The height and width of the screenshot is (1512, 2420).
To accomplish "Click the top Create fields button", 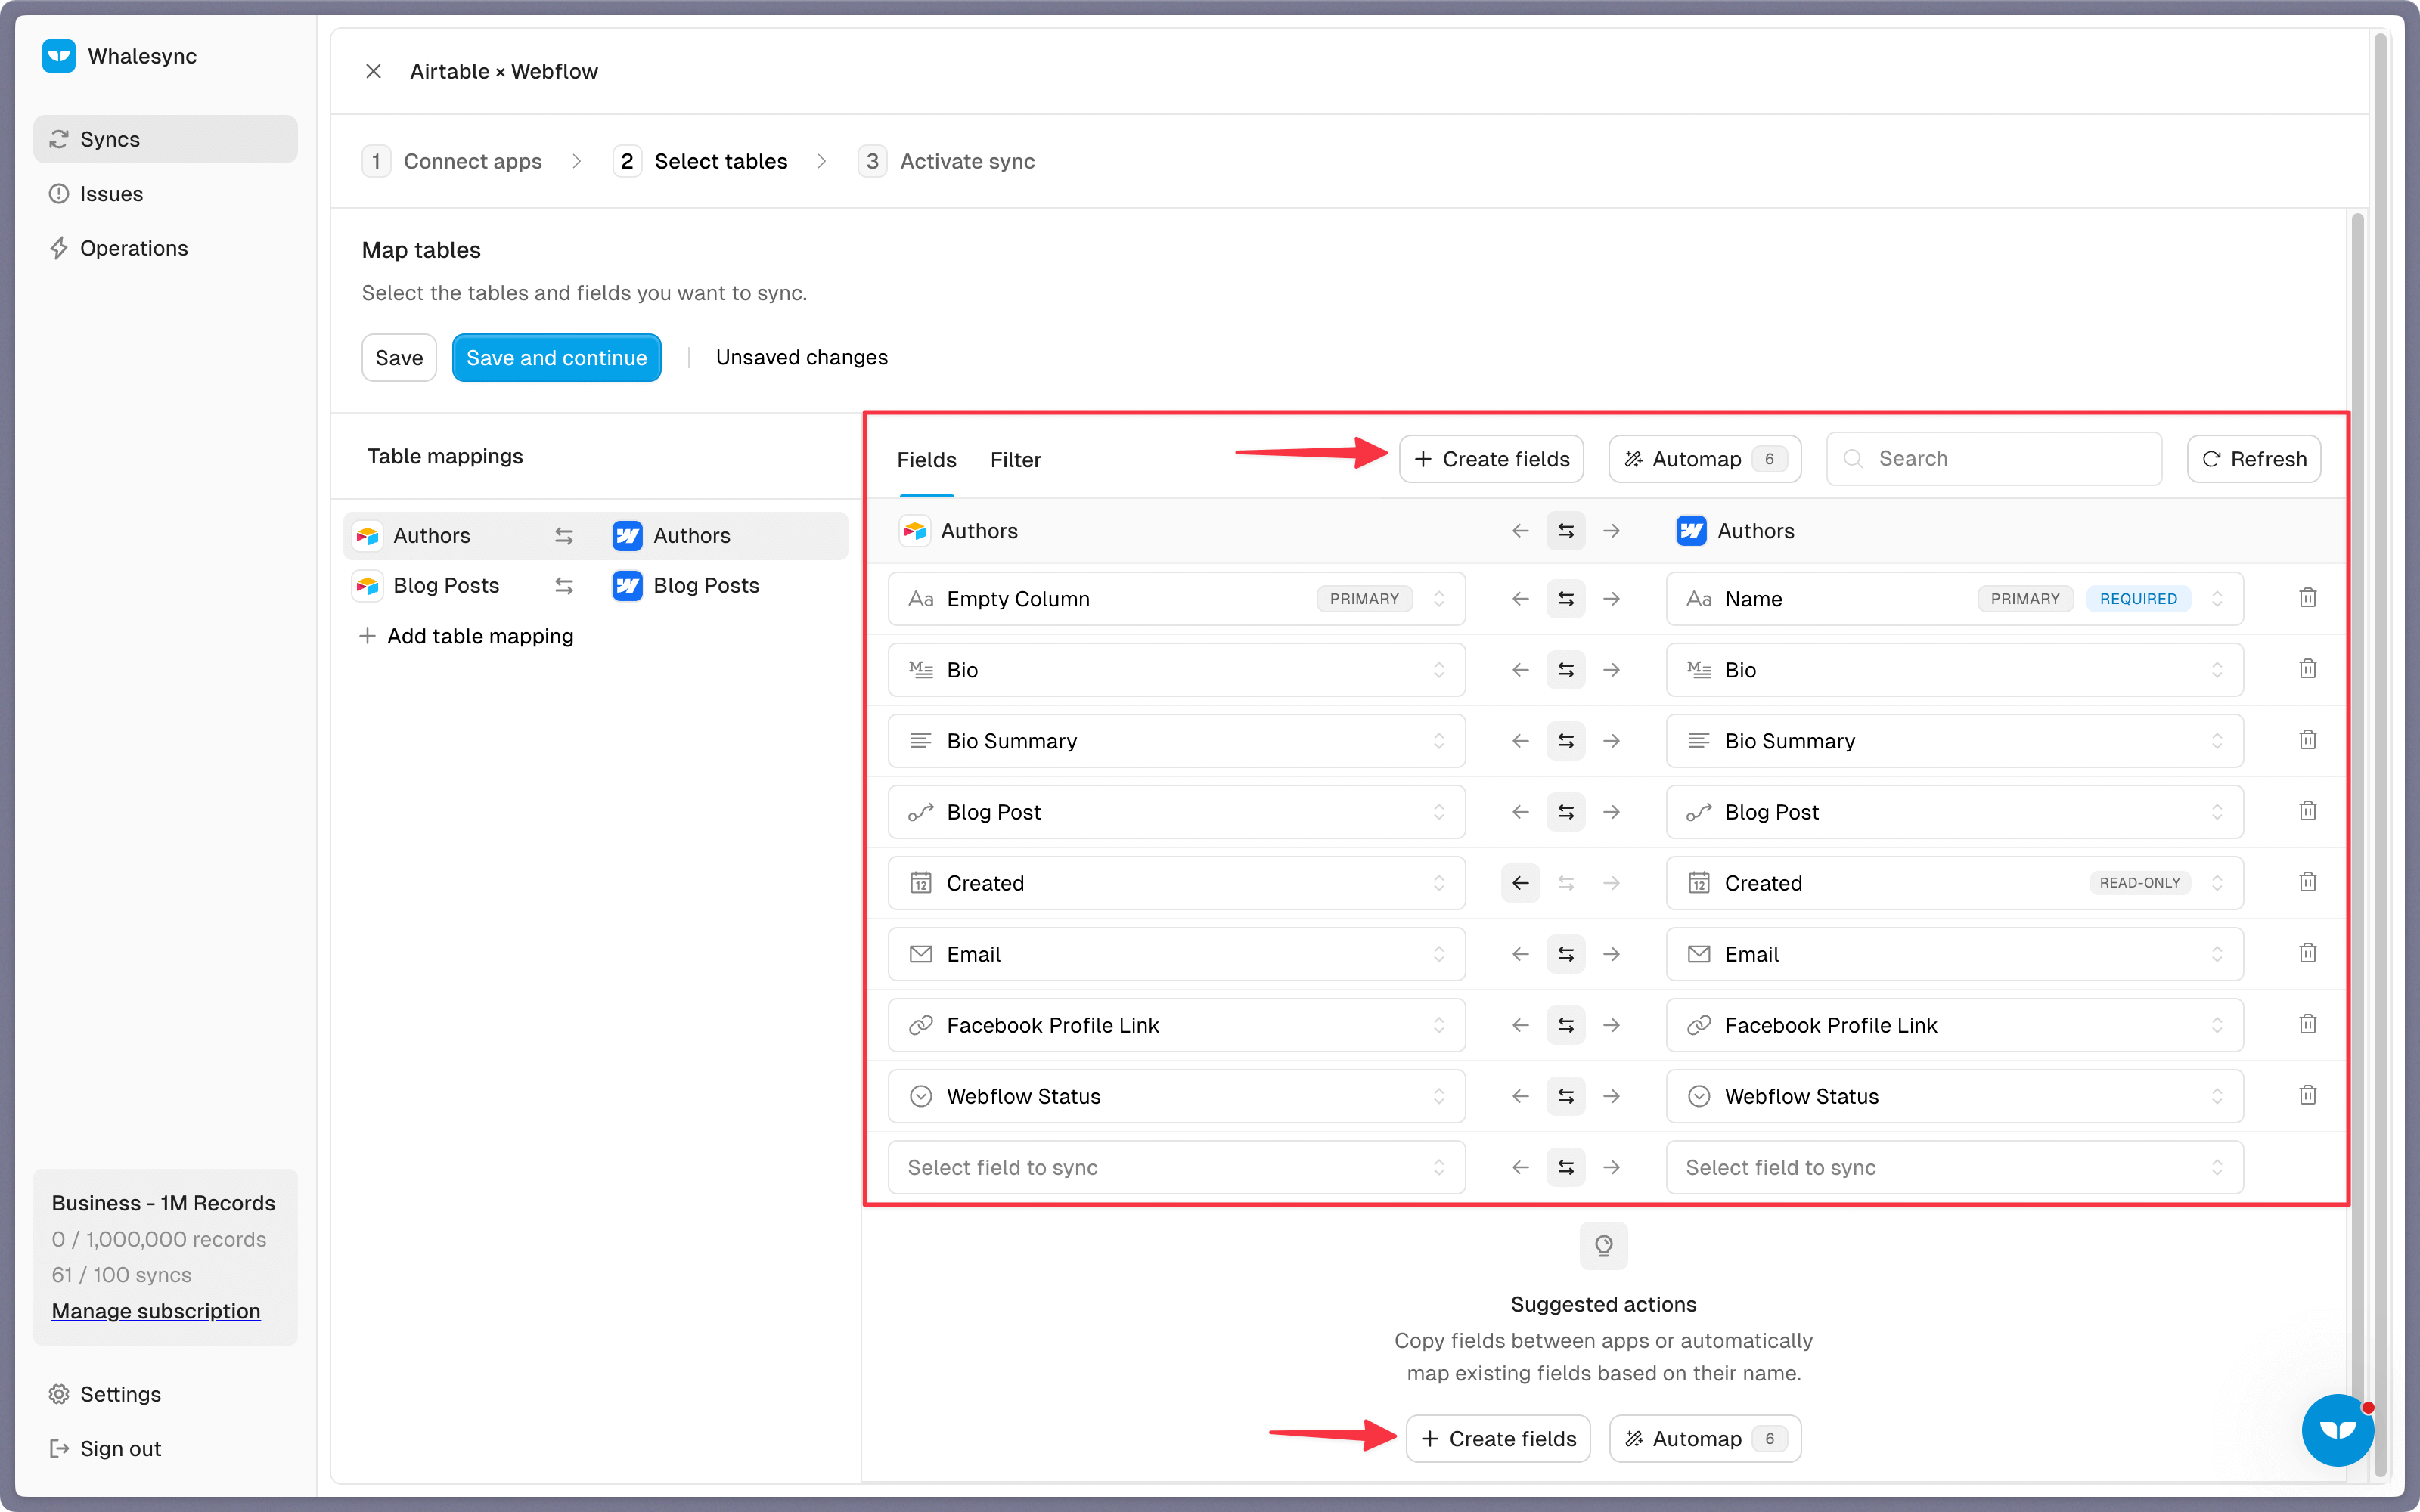I will click(1491, 459).
